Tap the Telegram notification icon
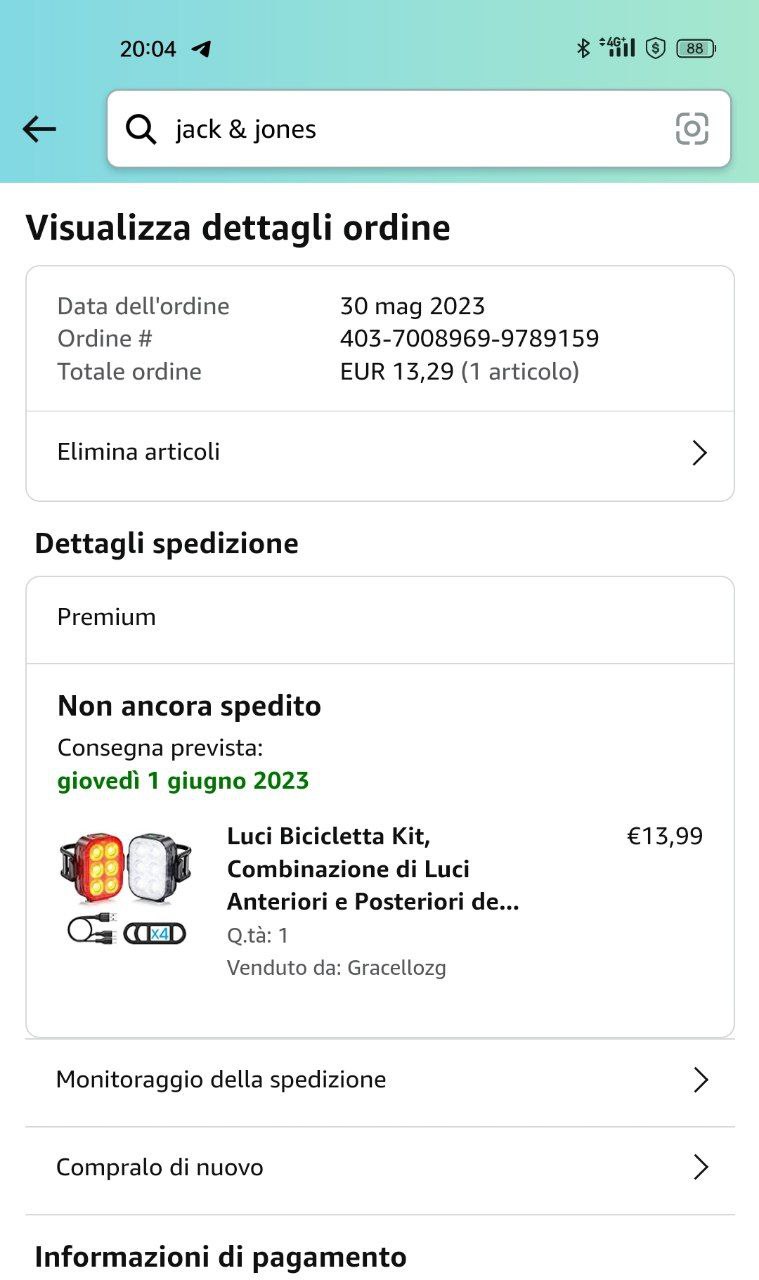Image resolution: width=759 pixels, height=1280 pixels. click(x=202, y=48)
